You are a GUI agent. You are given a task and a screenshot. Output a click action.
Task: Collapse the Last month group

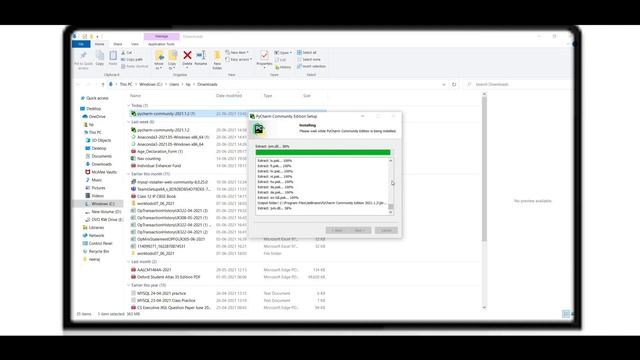pyautogui.click(x=128, y=262)
